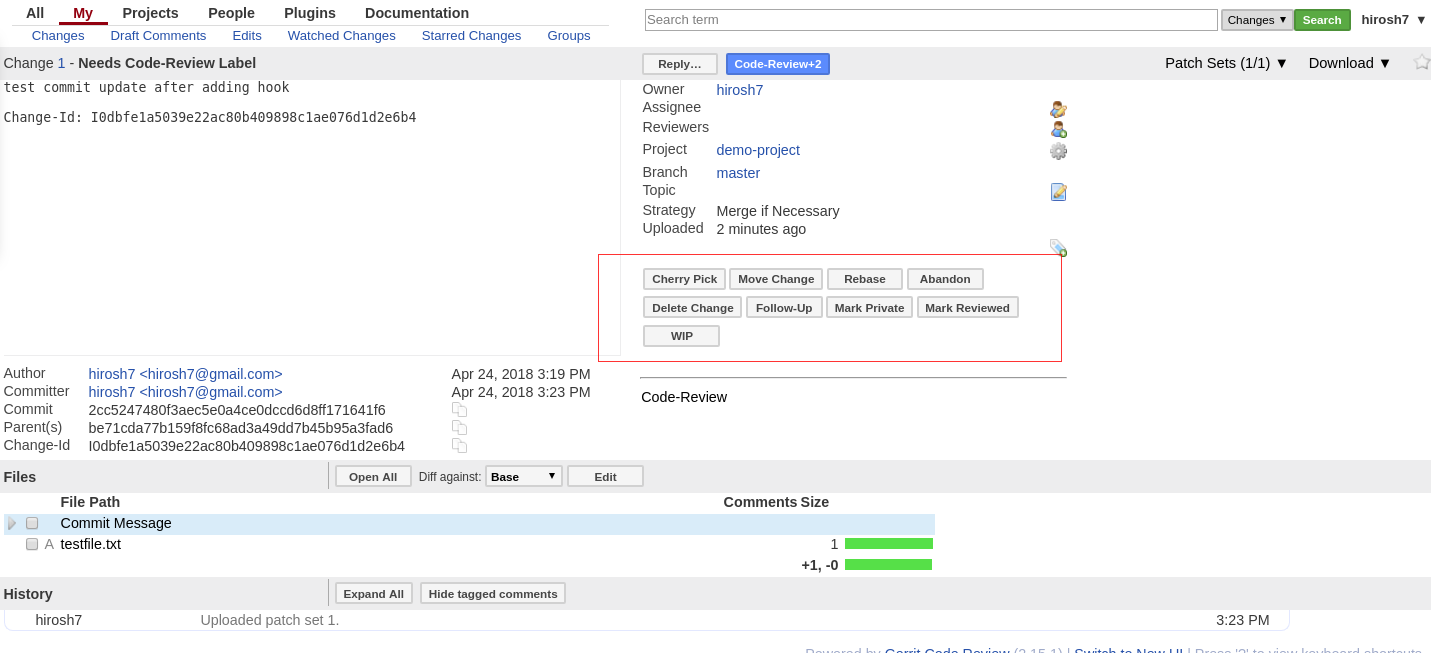The image size is (1431, 653).
Task: Click the Mark Private button
Action: pos(869,308)
